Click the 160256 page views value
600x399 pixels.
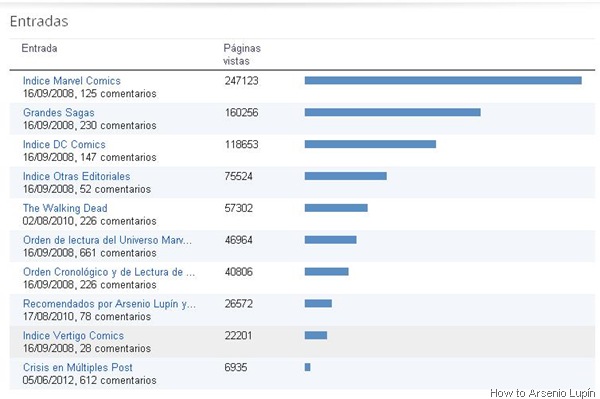pos(241,112)
